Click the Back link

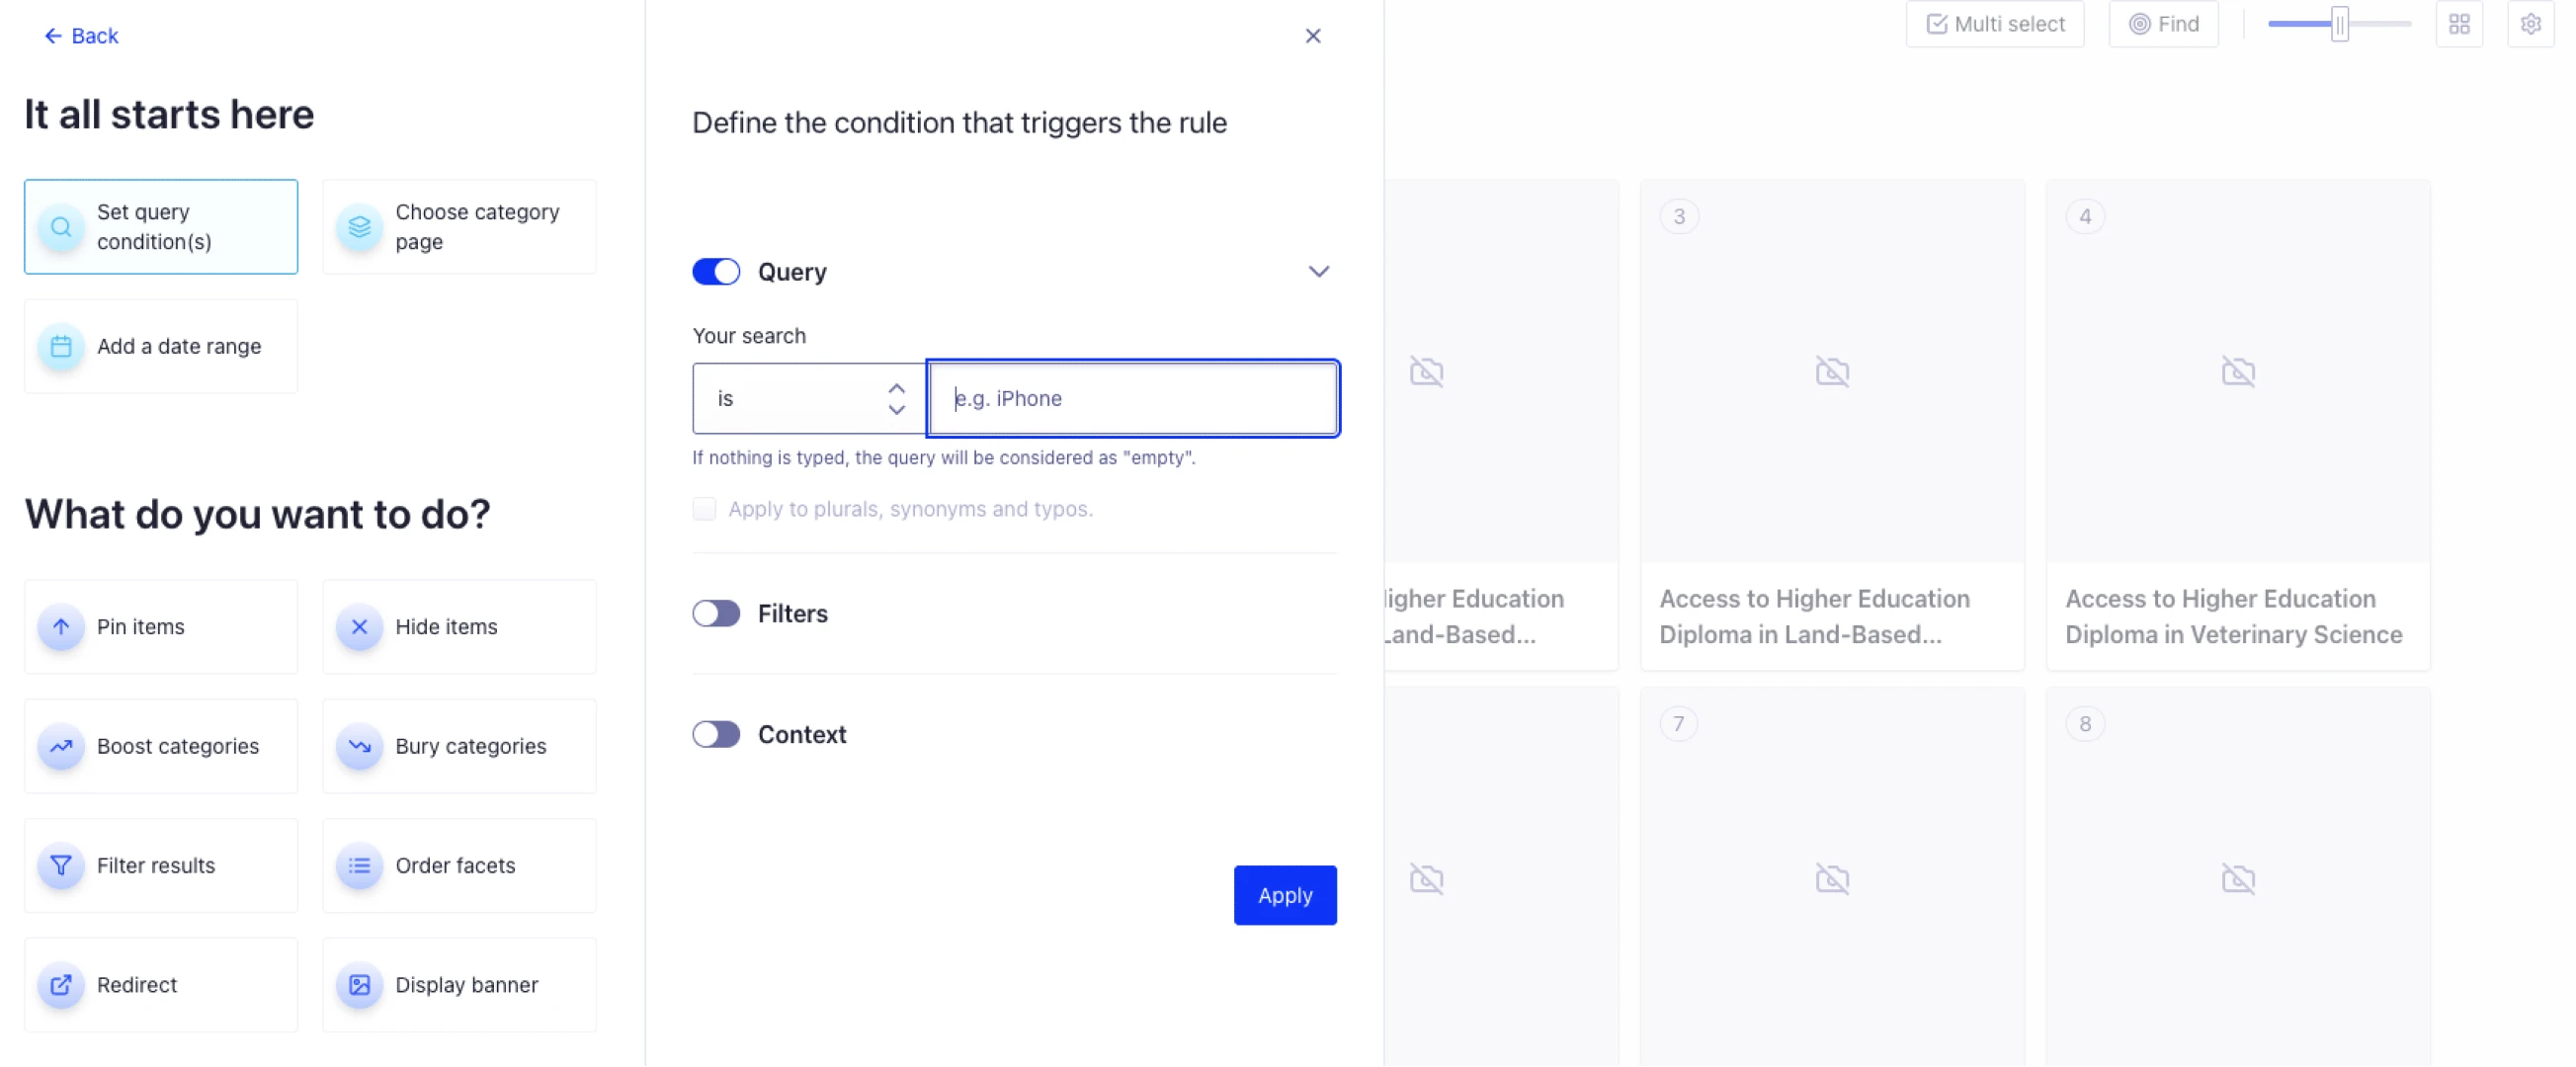click(x=80, y=35)
